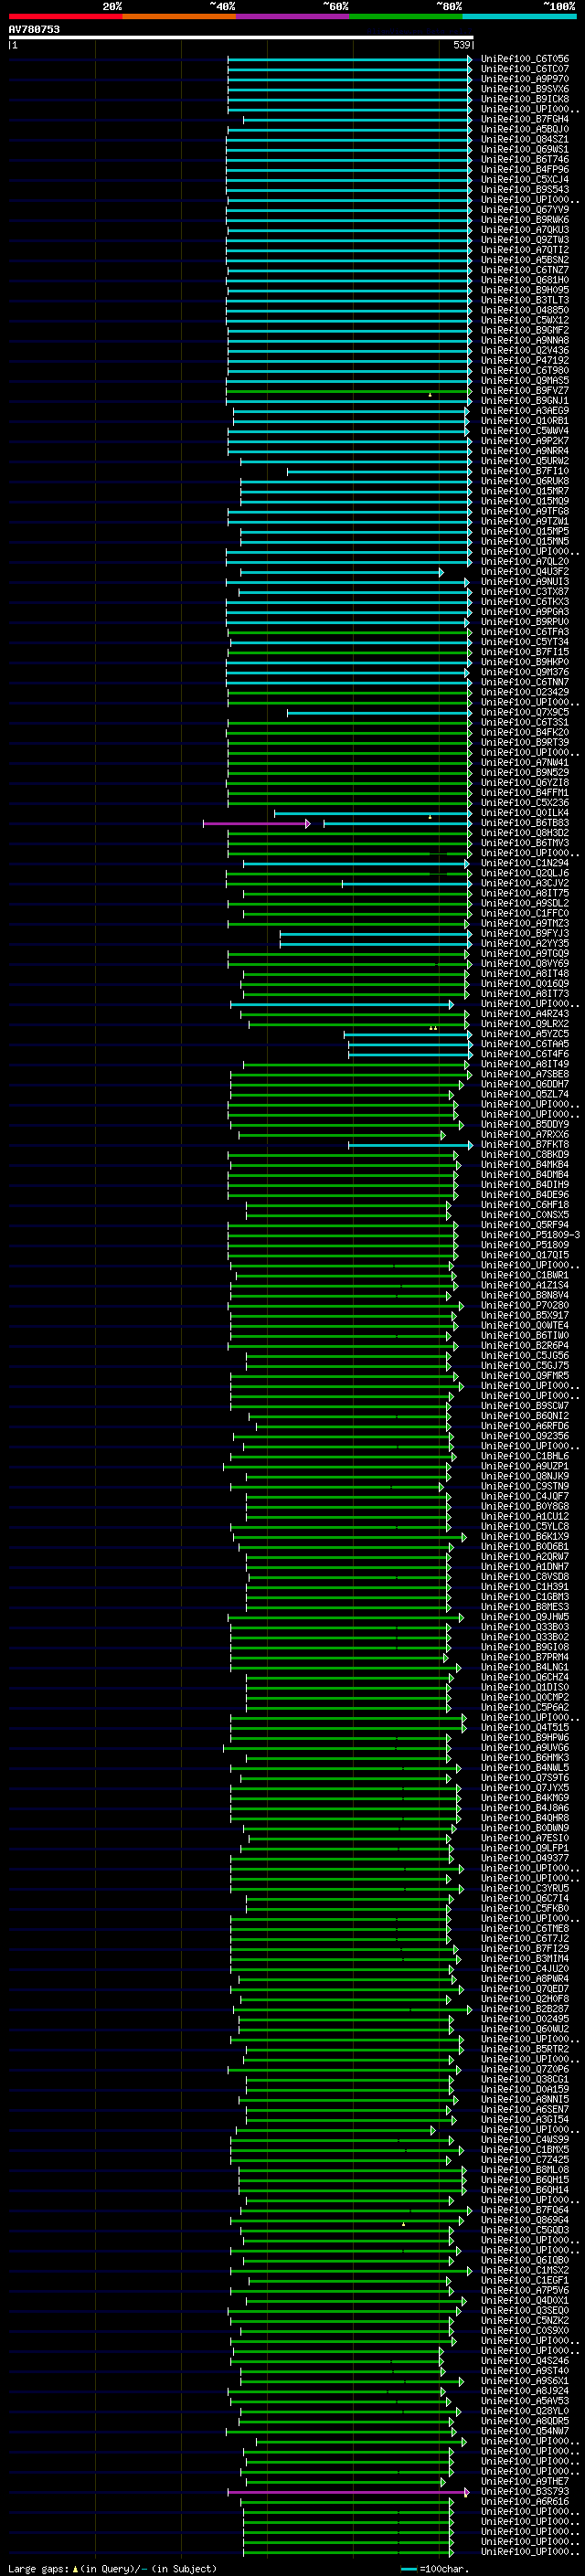Click the UniRef100_B4FP96 hit label
The image size is (585, 2576).
(x=524, y=169)
